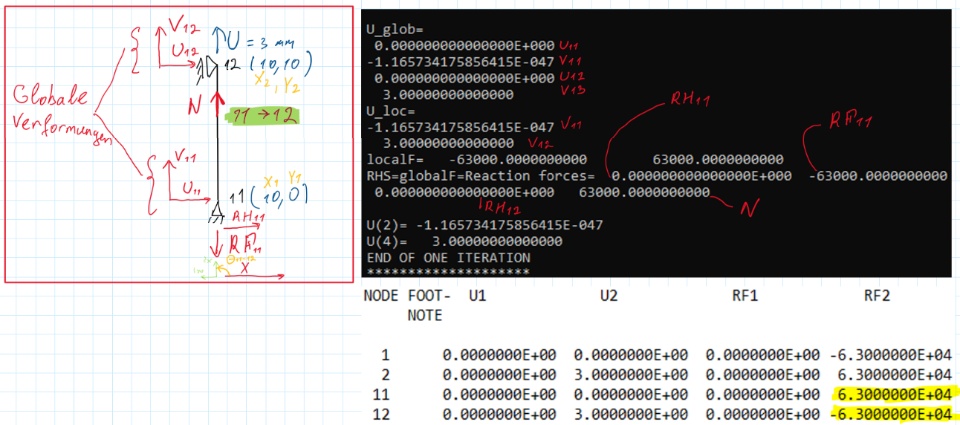
Task: Click the 63000.0000000000 value on the localF line
Action: (718, 160)
